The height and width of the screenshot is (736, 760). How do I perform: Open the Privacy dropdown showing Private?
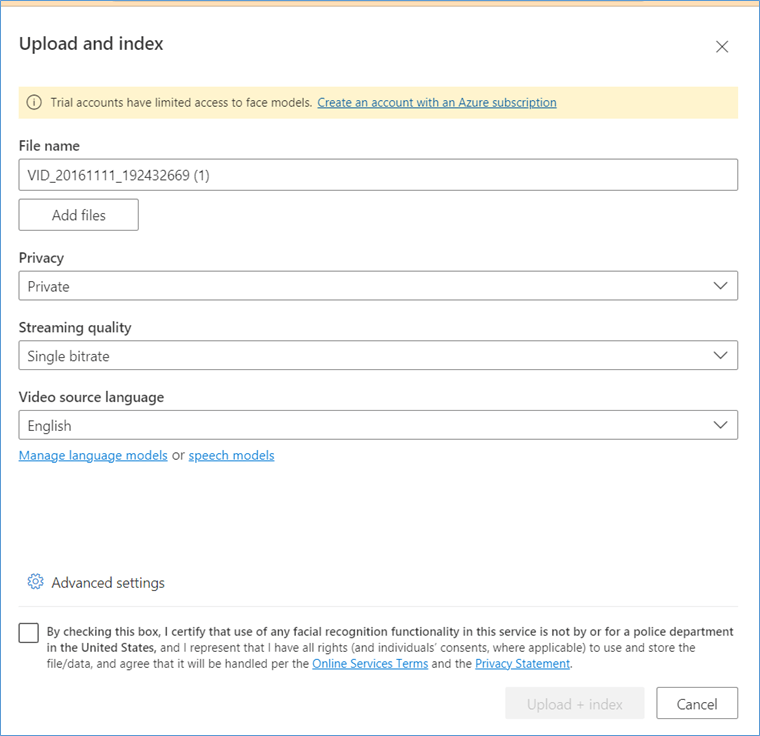[x=378, y=286]
